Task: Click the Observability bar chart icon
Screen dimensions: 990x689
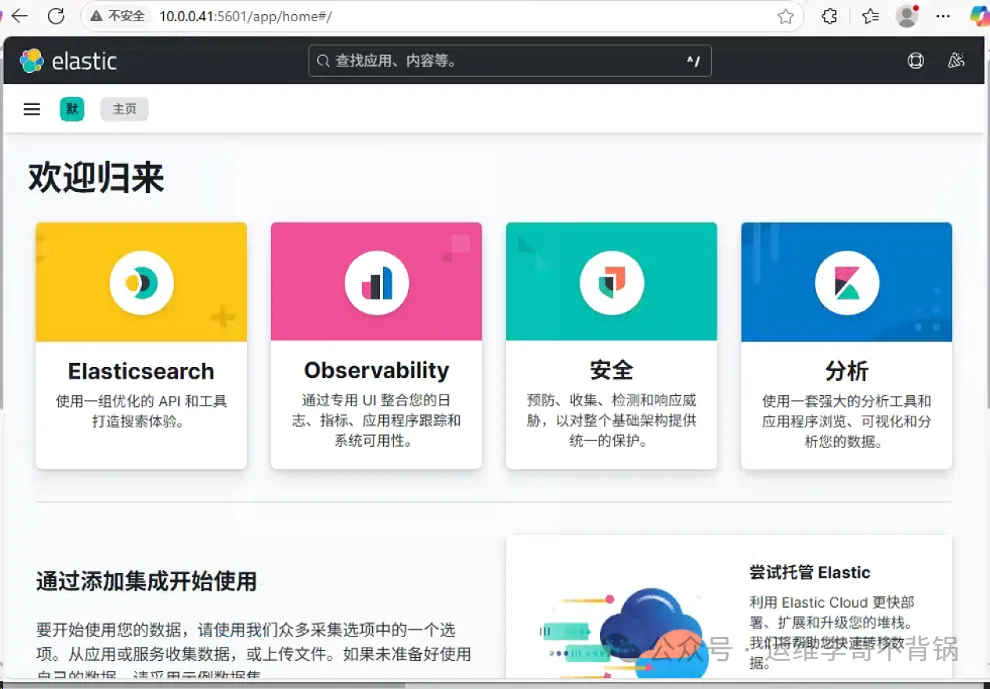Action: 377,283
